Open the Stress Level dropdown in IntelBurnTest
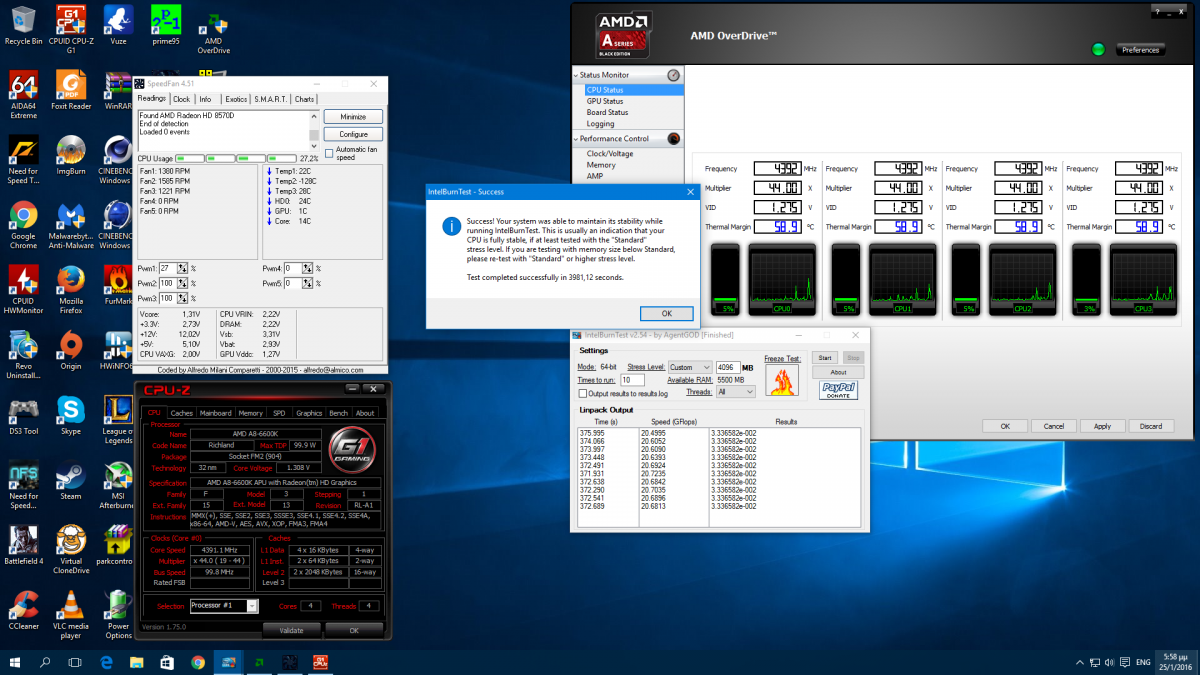 tap(690, 367)
